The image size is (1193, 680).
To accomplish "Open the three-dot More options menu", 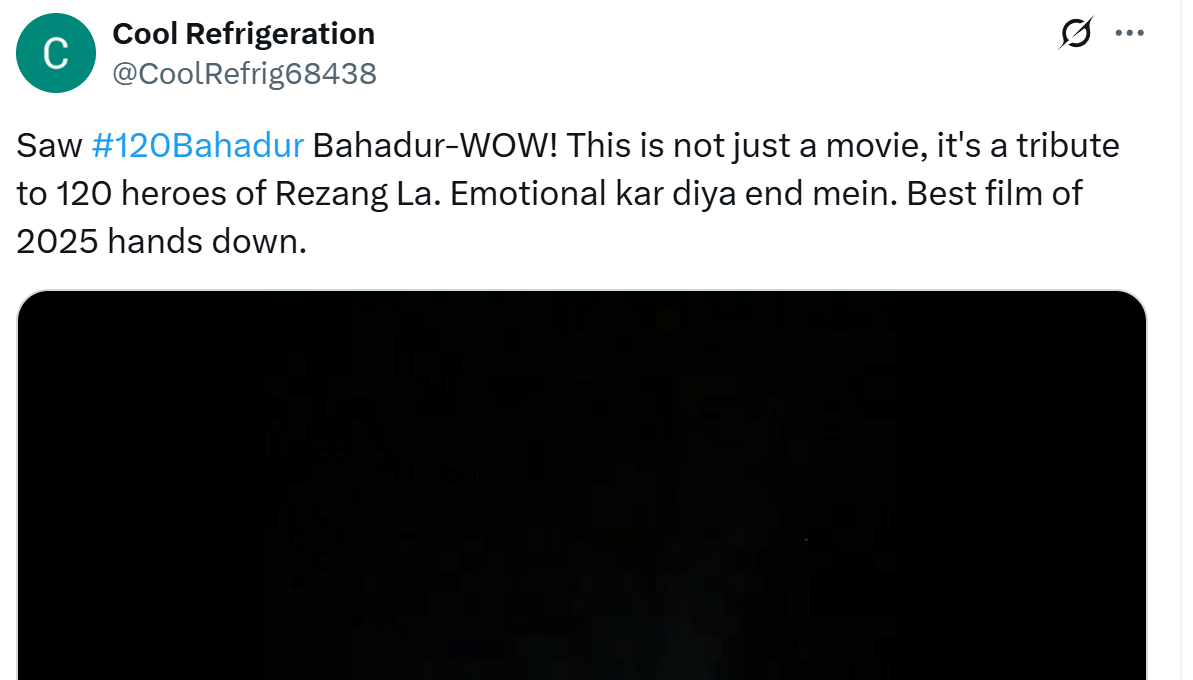I will (x=1129, y=33).
